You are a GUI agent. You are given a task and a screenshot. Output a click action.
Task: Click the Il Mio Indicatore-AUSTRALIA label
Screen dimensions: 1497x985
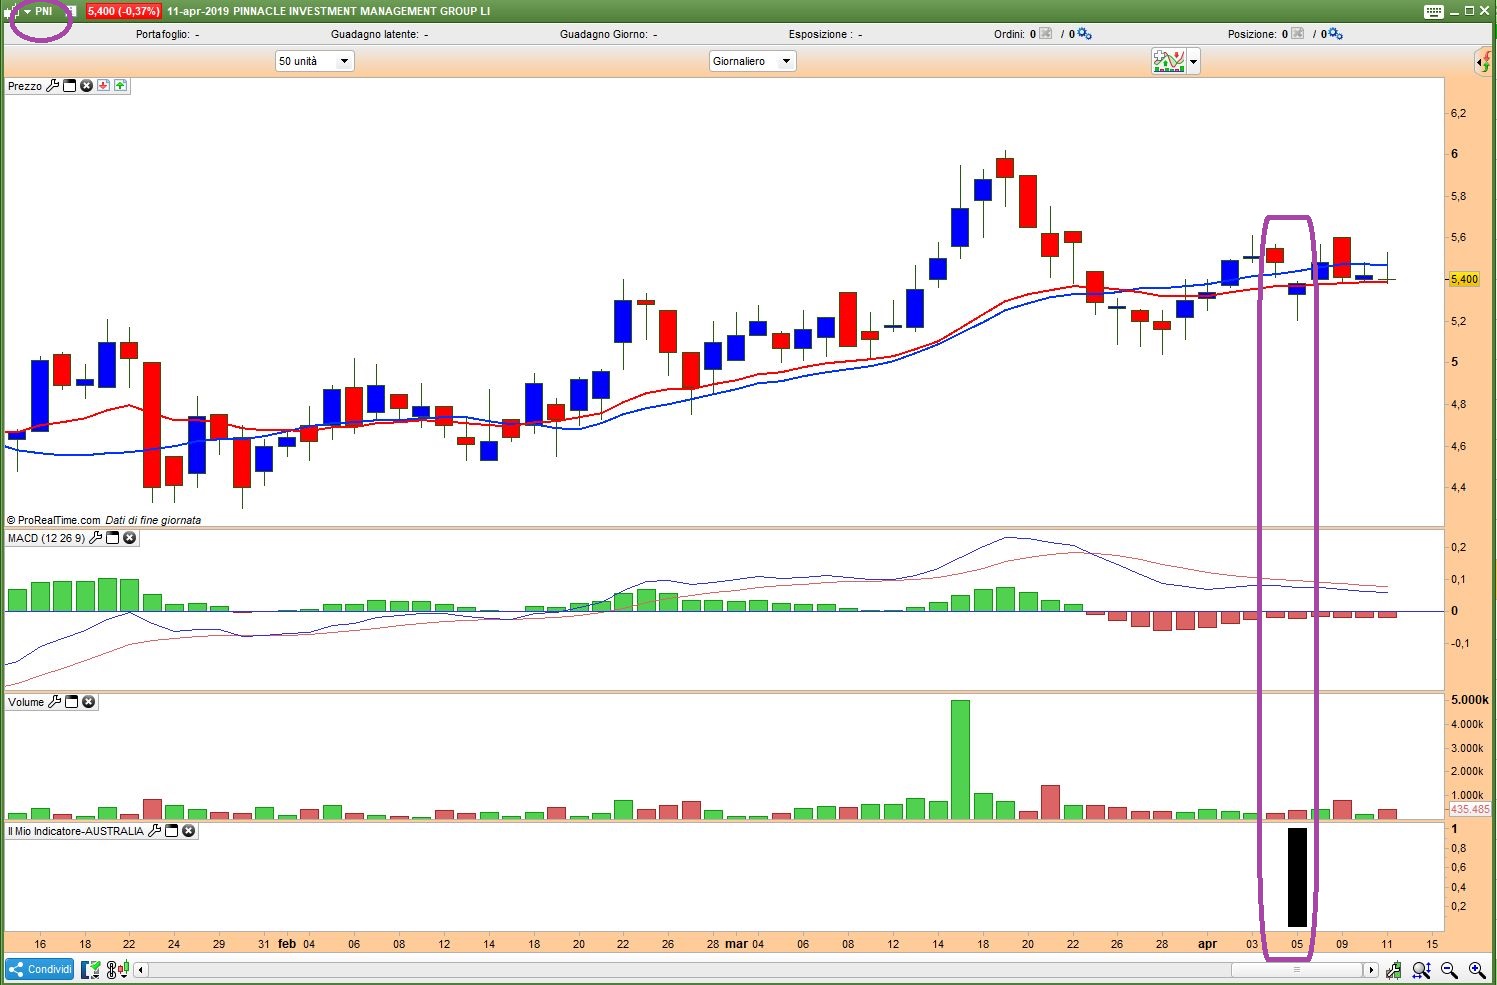pyautogui.click(x=76, y=831)
